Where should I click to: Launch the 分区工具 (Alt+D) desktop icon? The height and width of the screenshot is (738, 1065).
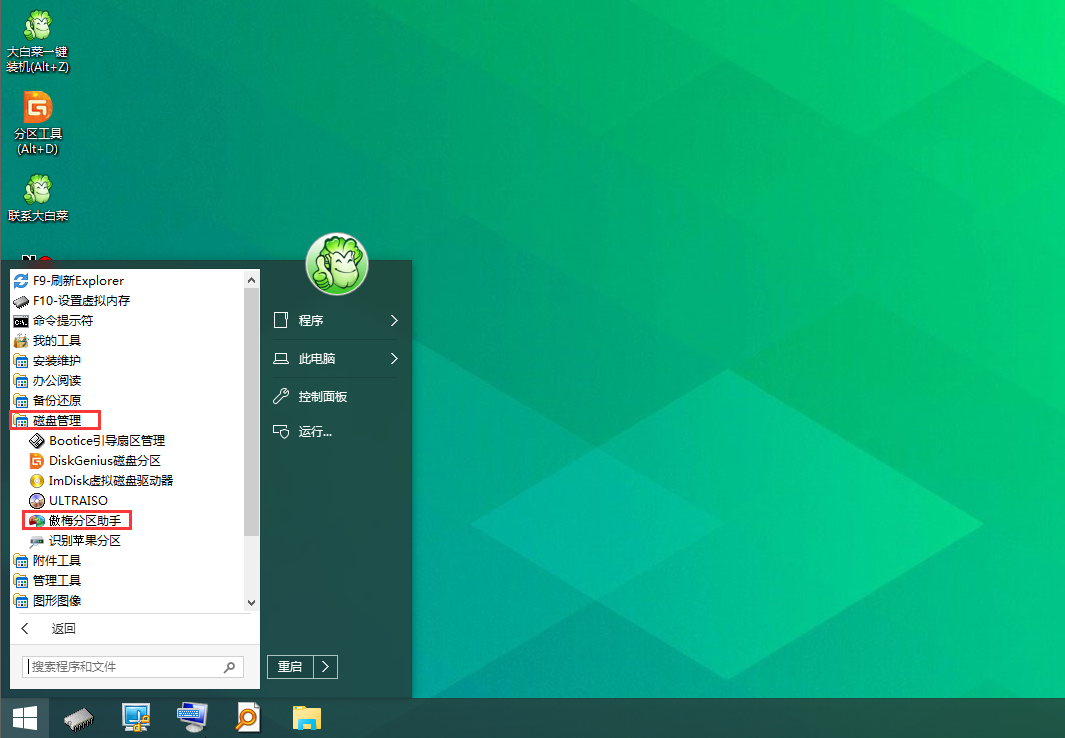(37, 123)
